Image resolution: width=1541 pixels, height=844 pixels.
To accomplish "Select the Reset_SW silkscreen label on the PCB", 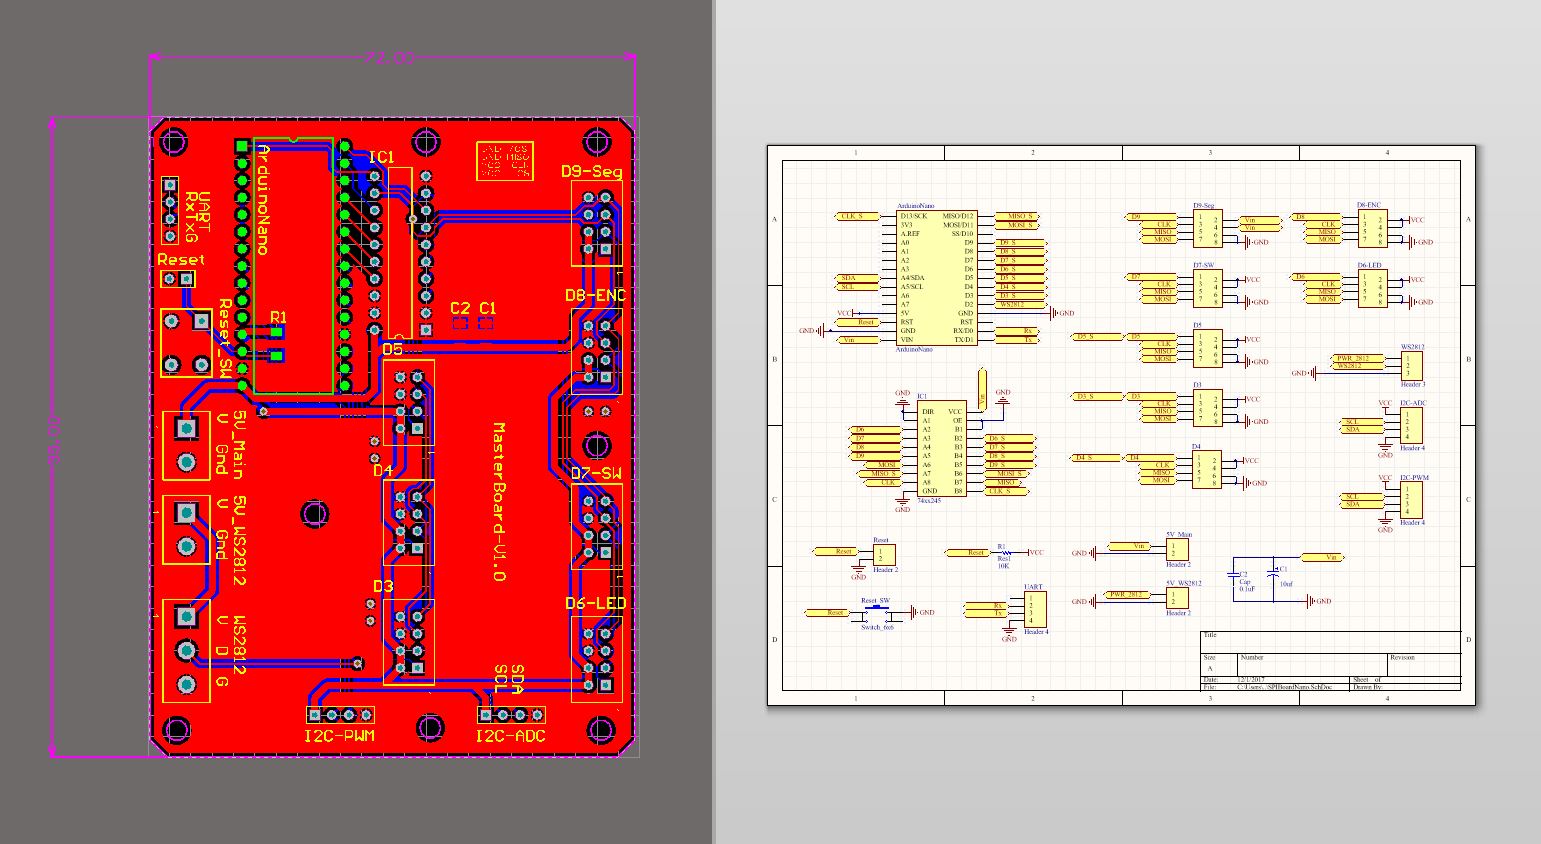I will [x=226, y=340].
